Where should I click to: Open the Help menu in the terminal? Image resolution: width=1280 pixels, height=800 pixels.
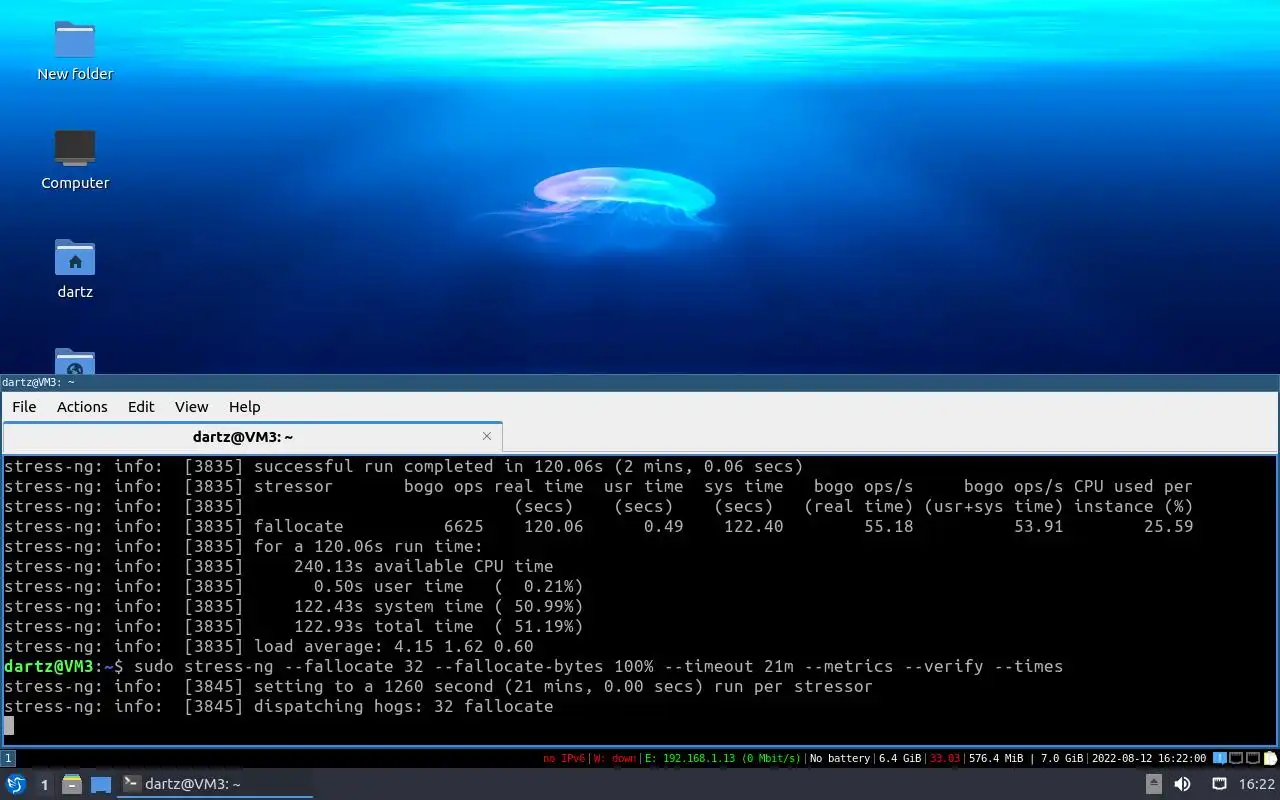click(244, 407)
